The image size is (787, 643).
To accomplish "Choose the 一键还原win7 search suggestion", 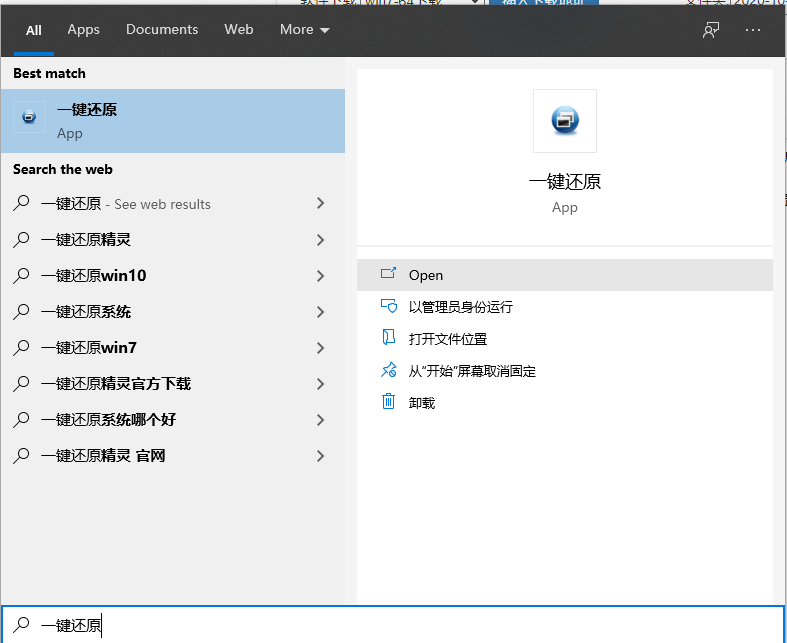I will 89,348.
